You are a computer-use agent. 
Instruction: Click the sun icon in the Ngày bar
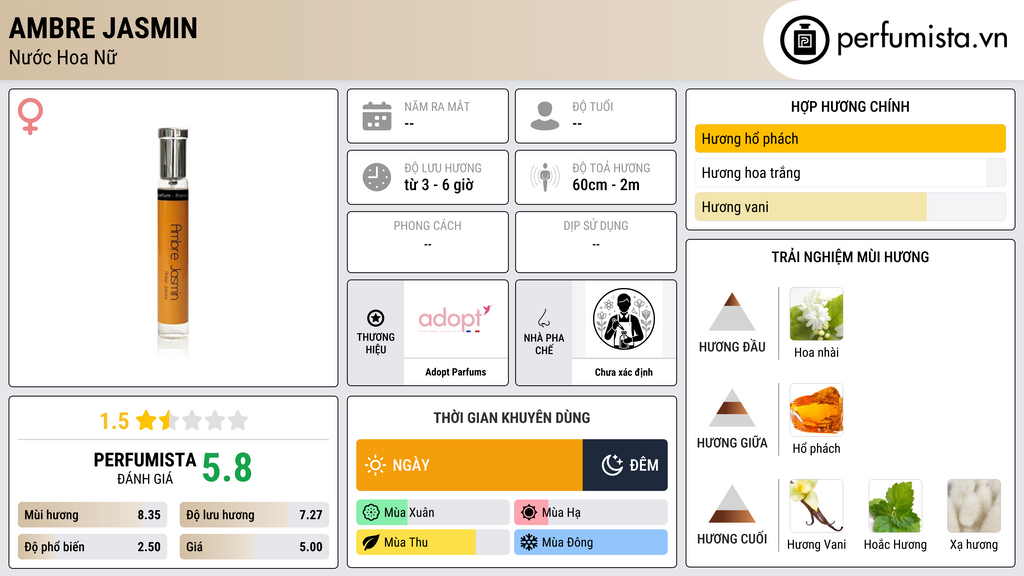point(376,465)
